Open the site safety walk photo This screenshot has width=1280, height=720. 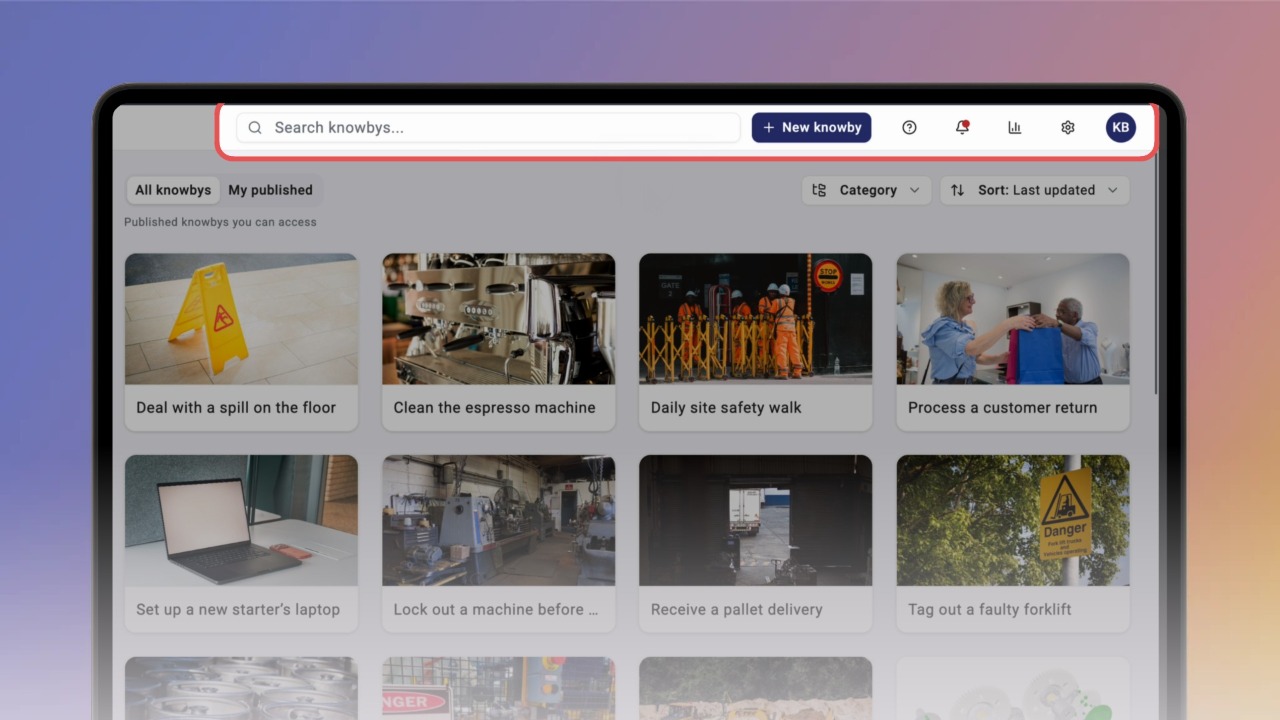coord(755,319)
